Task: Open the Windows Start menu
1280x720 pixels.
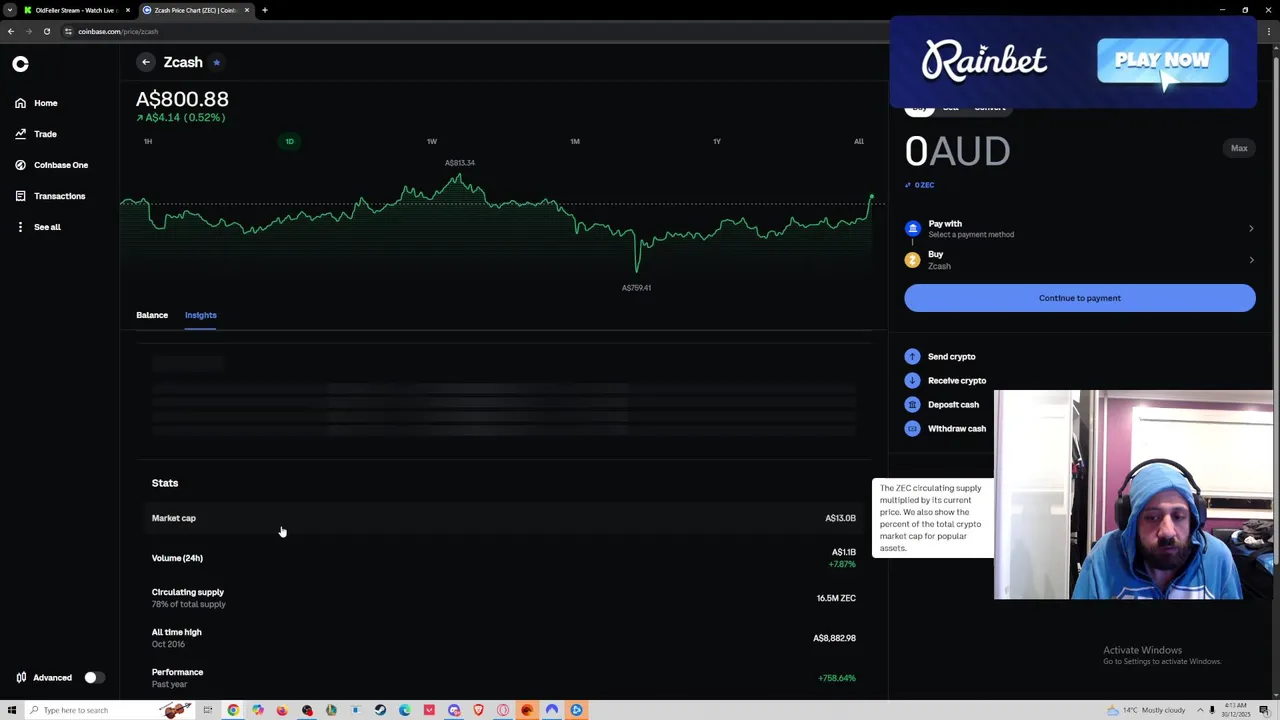Action: tap(11, 710)
